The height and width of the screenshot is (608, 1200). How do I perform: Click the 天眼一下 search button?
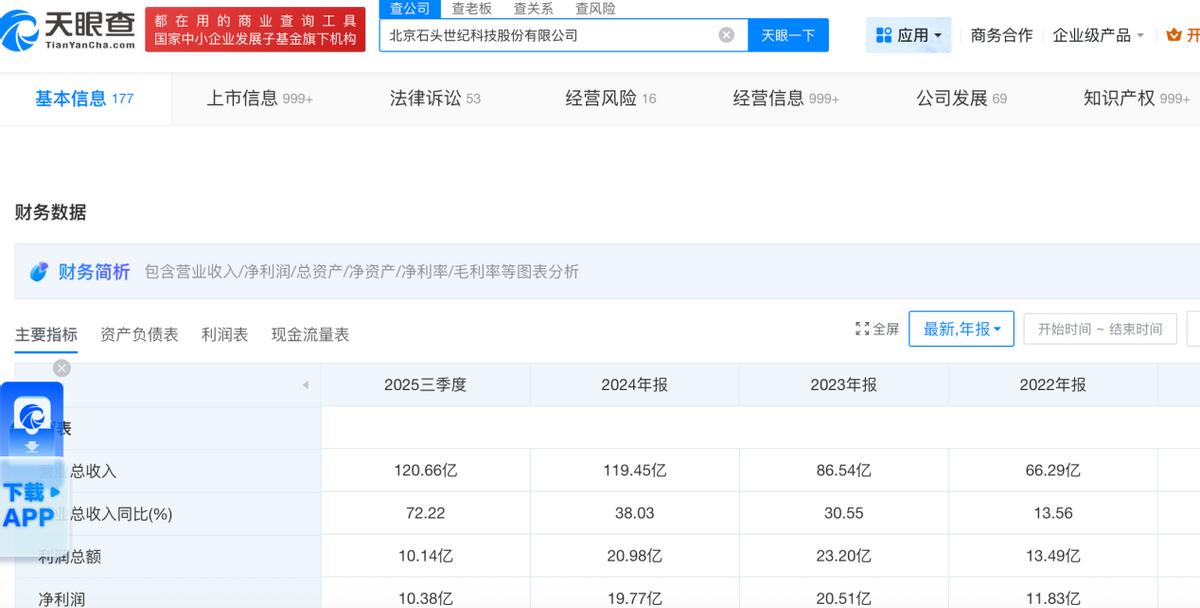tap(788, 35)
